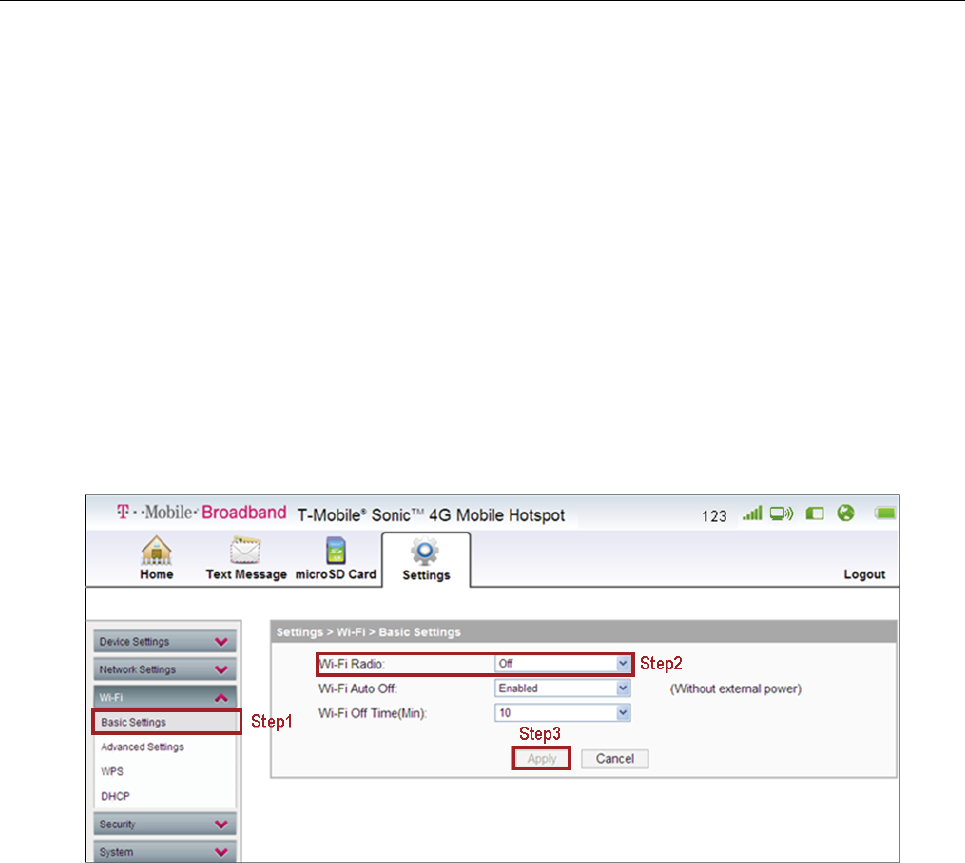Open the DHCP sidebar item
Viewport: 965px width, 863px height.
115,796
